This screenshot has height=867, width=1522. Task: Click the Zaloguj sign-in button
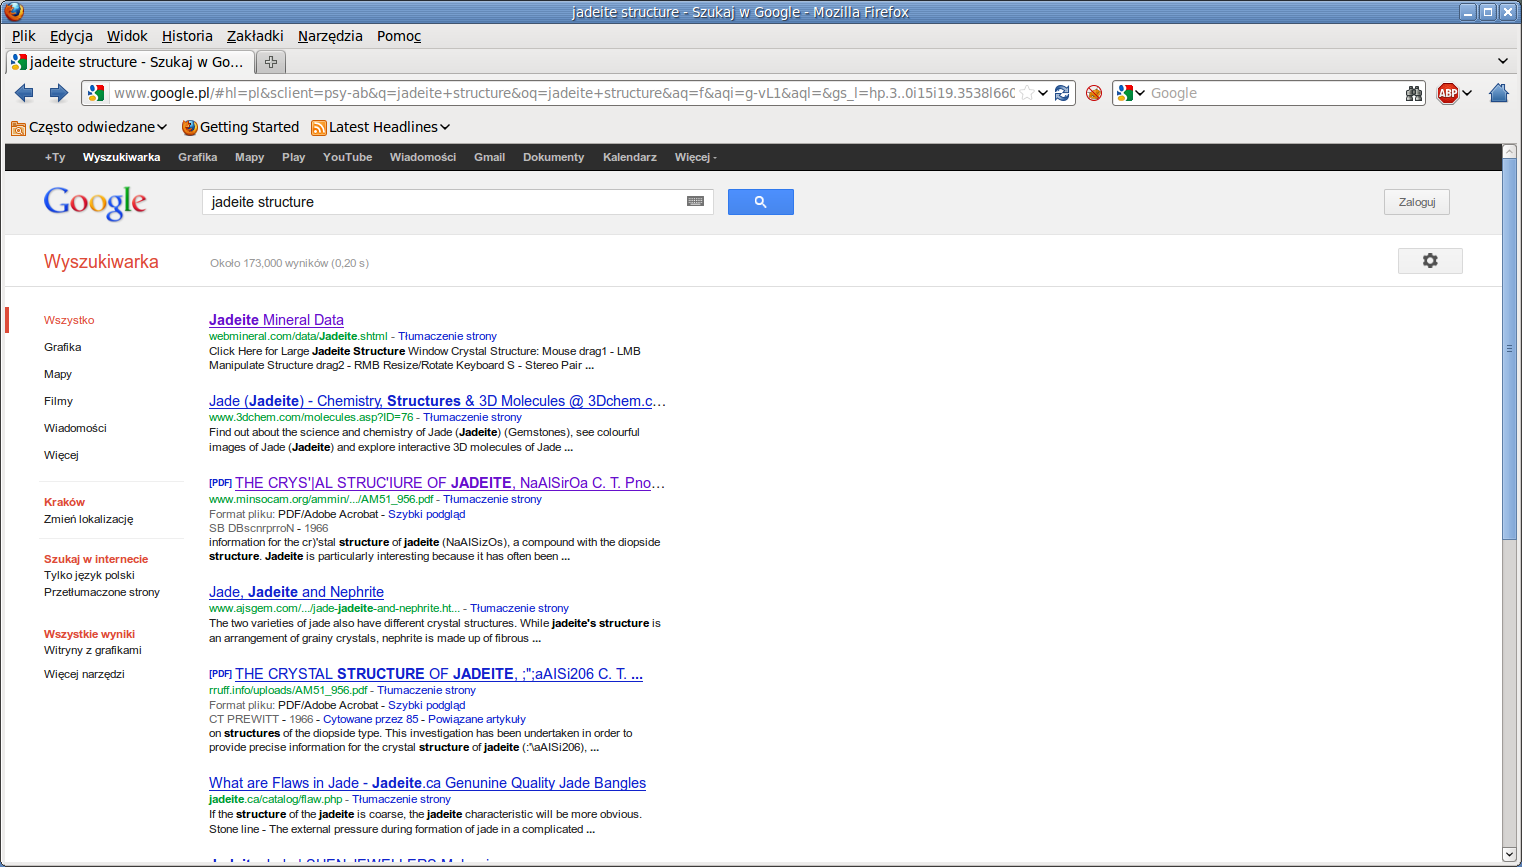pos(1417,202)
